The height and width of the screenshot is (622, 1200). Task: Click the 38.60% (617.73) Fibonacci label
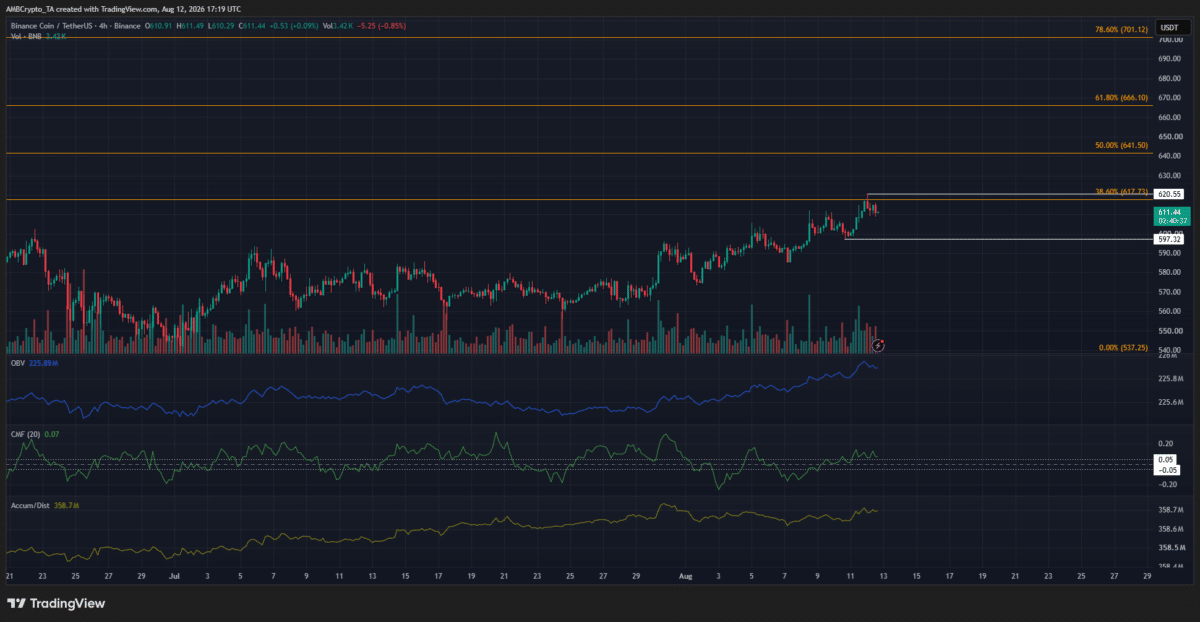[1123, 192]
